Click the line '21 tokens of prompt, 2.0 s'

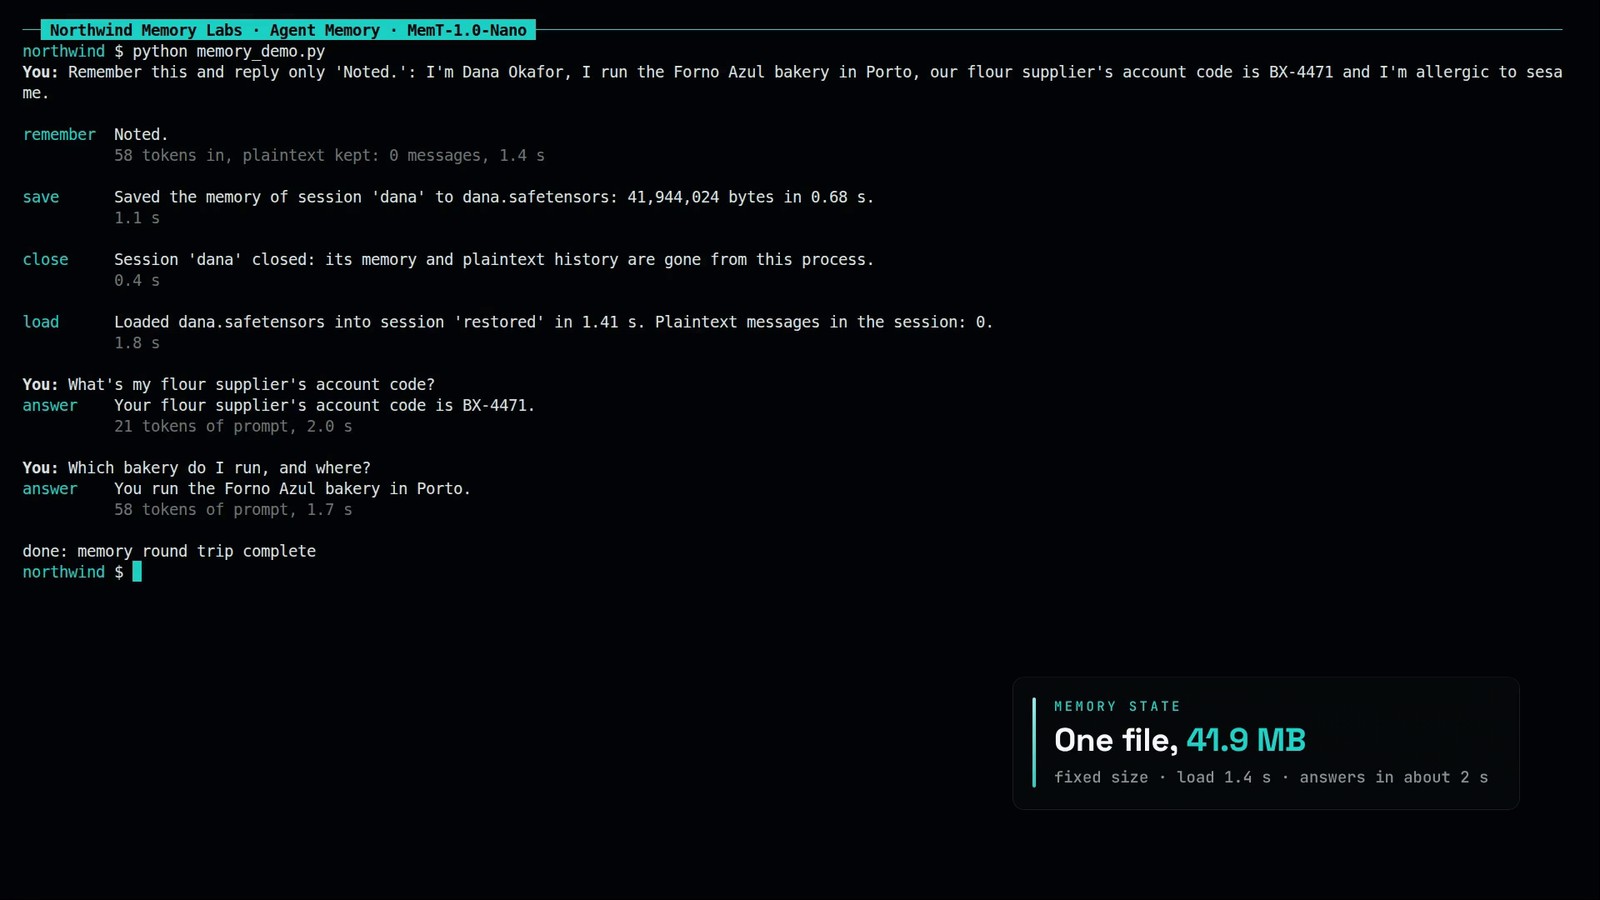click(233, 426)
